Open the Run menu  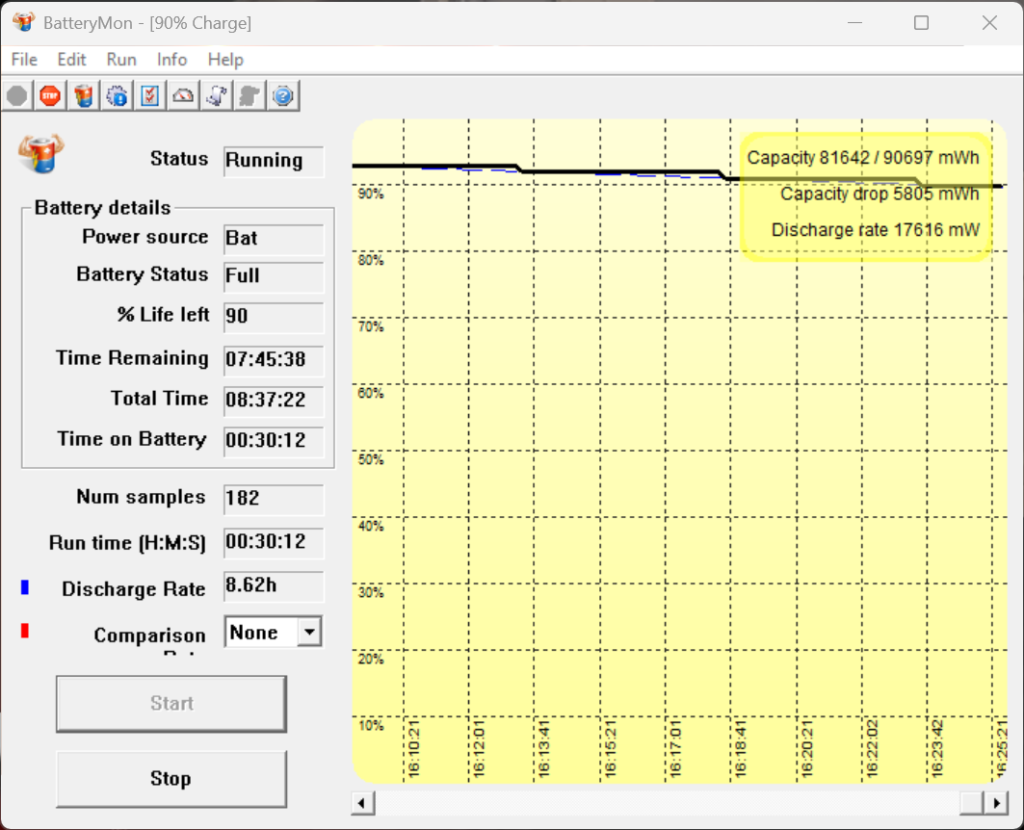pyautogui.click(x=121, y=59)
